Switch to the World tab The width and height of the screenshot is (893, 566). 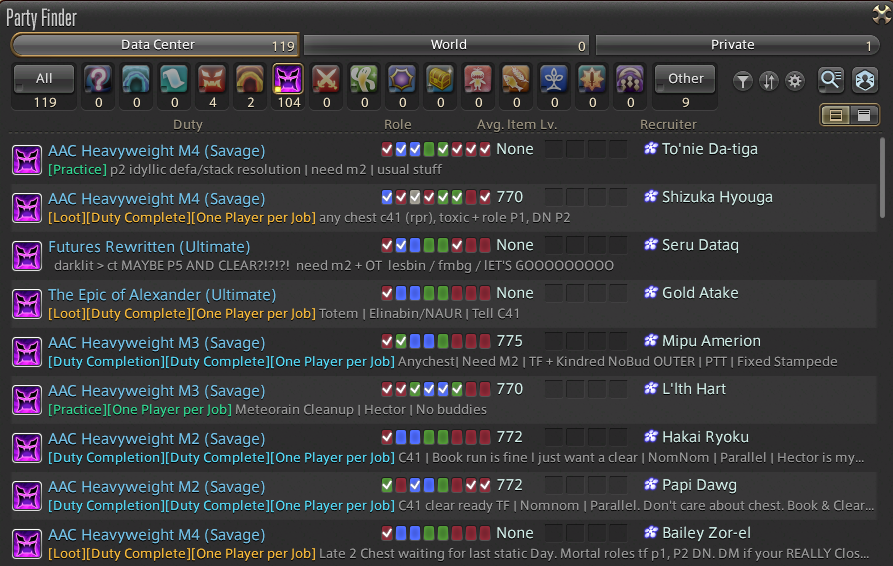447,45
